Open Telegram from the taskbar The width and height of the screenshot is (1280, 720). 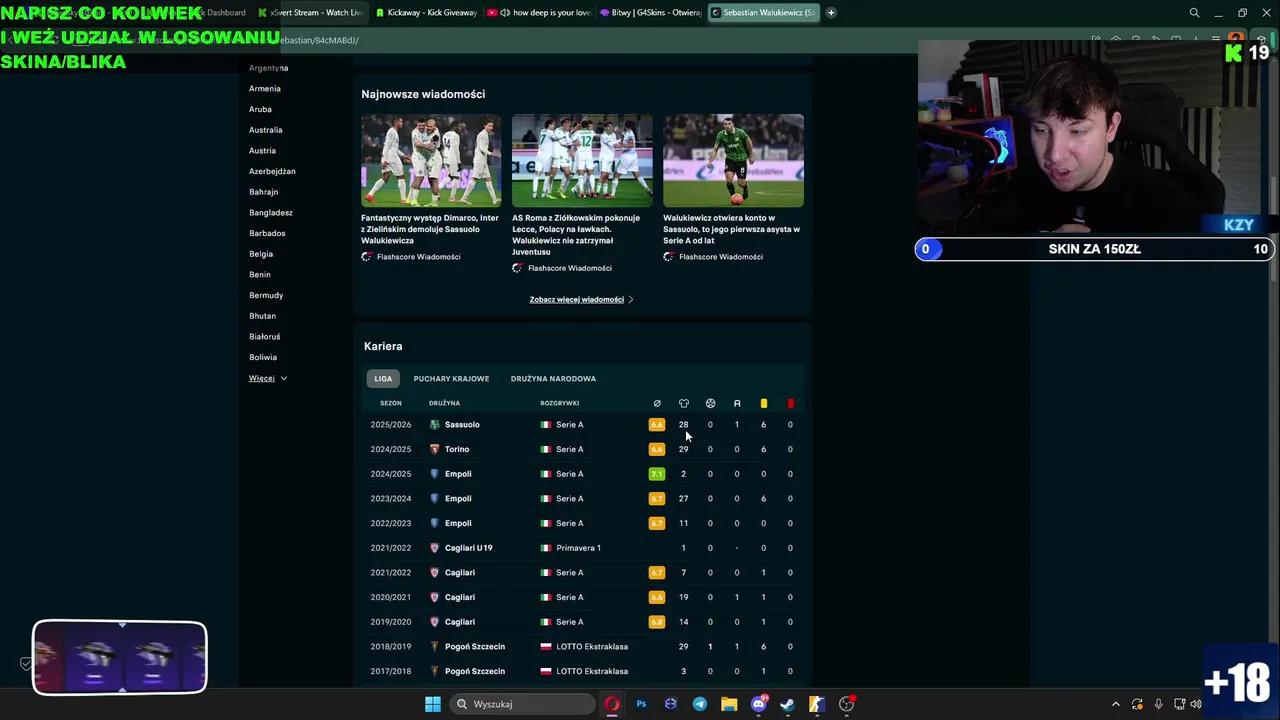pyautogui.click(x=700, y=704)
